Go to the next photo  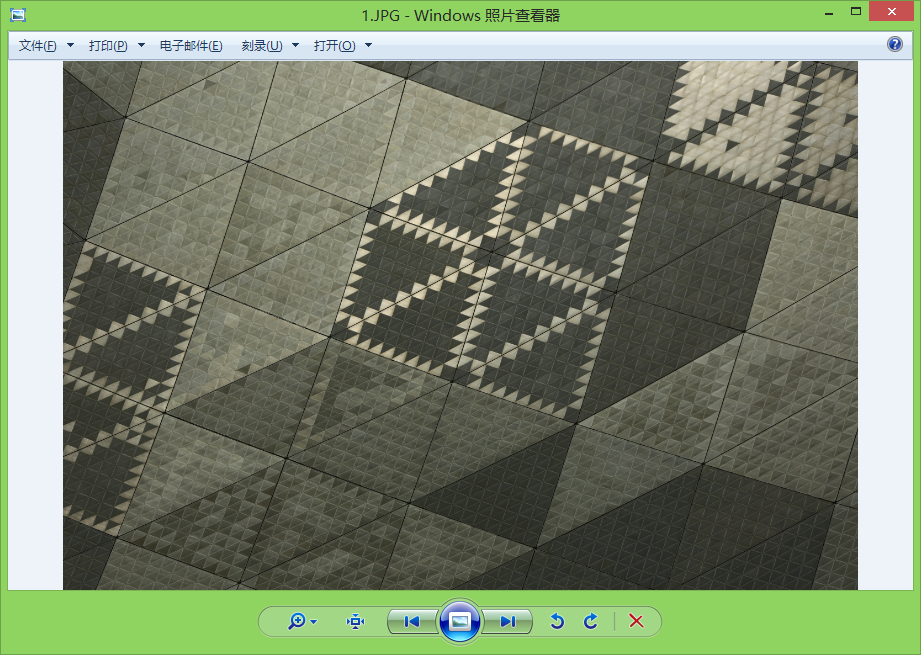[508, 622]
